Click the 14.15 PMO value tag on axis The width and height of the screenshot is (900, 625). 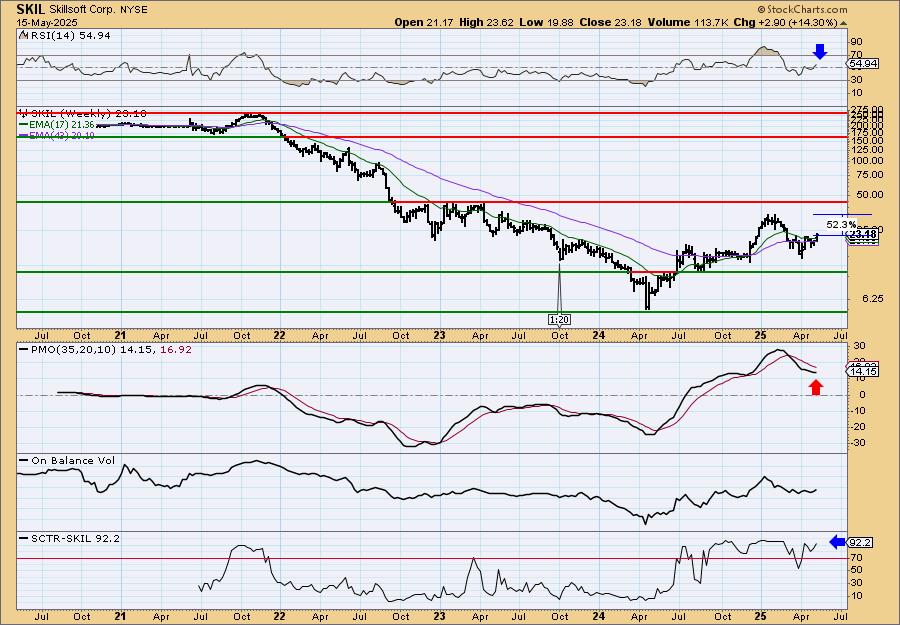coord(864,372)
